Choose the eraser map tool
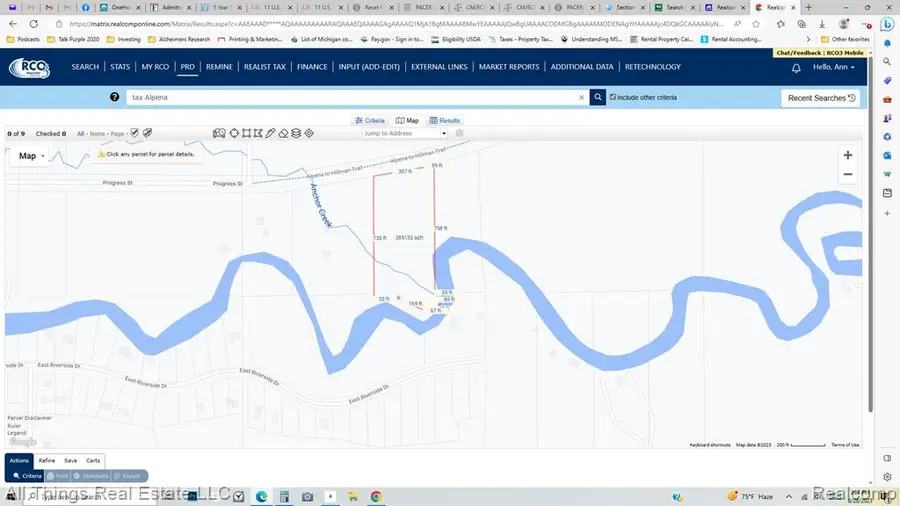Image resolution: width=900 pixels, height=506 pixels. pyautogui.click(x=283, y=133)
